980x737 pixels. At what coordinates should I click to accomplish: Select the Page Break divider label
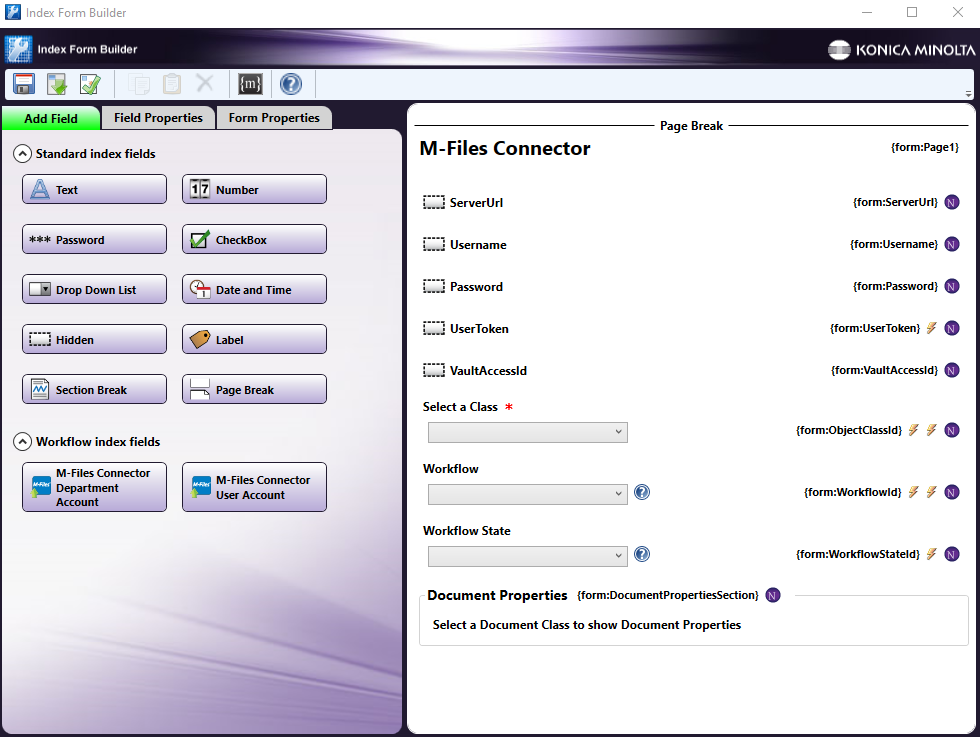click(691, 126)
